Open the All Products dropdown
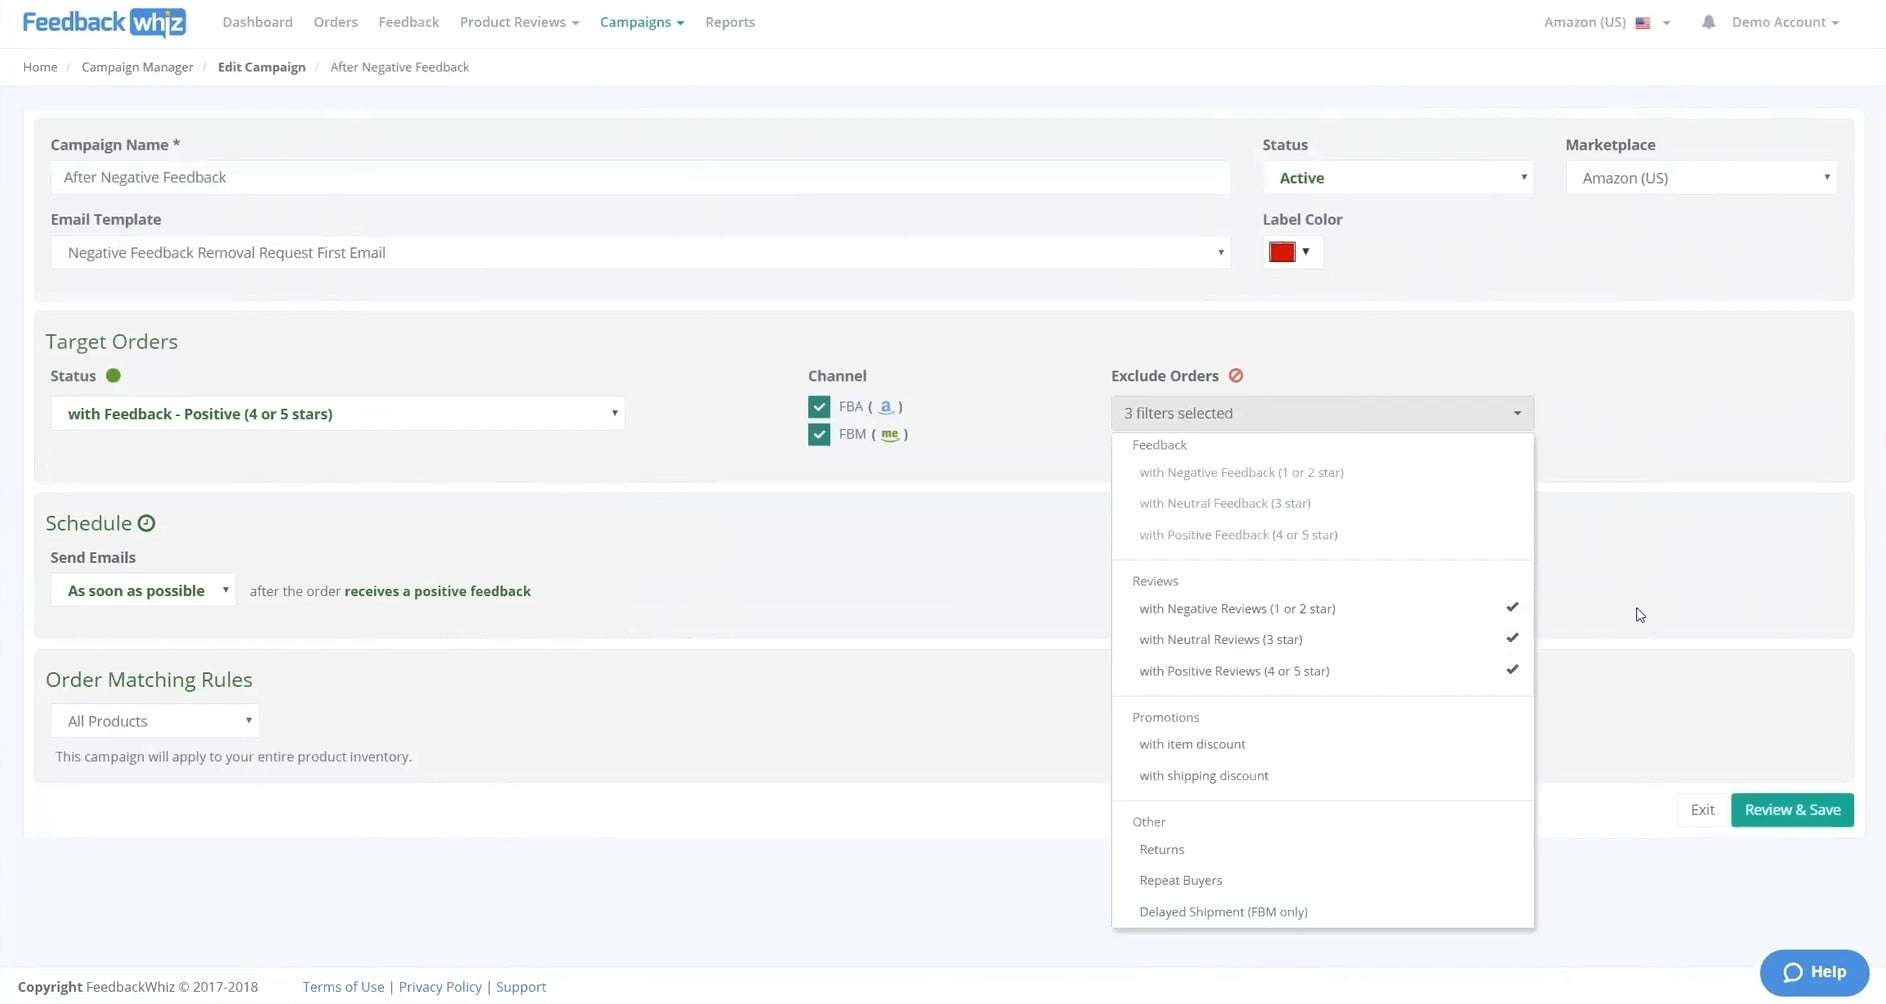This screenshot has width=1886, height=1004. click(155, 721)
